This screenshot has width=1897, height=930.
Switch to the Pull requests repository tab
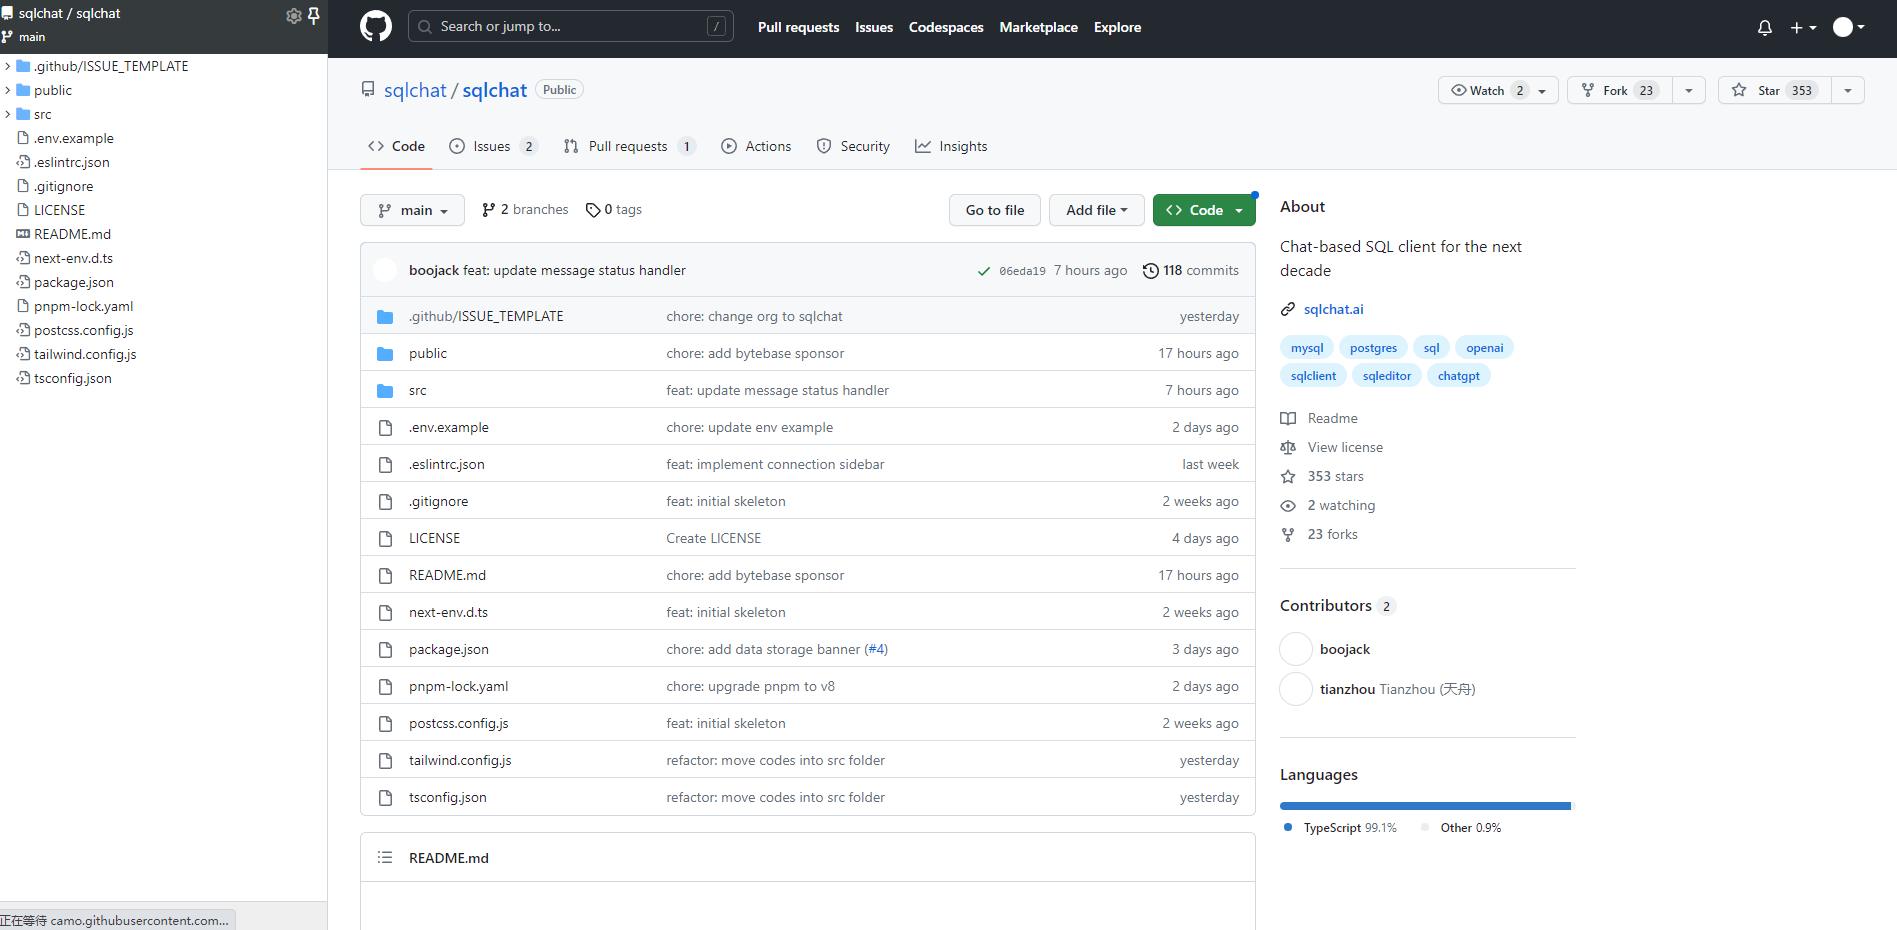(x=629, y=146)
